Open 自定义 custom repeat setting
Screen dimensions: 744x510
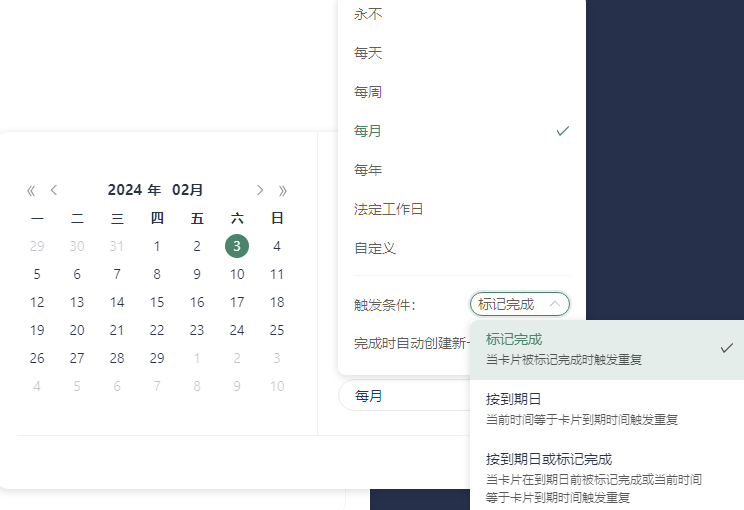click(375, 248)
